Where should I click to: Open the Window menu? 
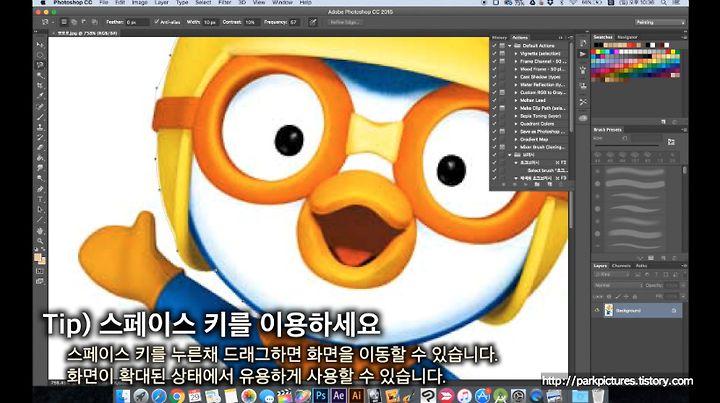pyautogui.click(x=282, y=2)
